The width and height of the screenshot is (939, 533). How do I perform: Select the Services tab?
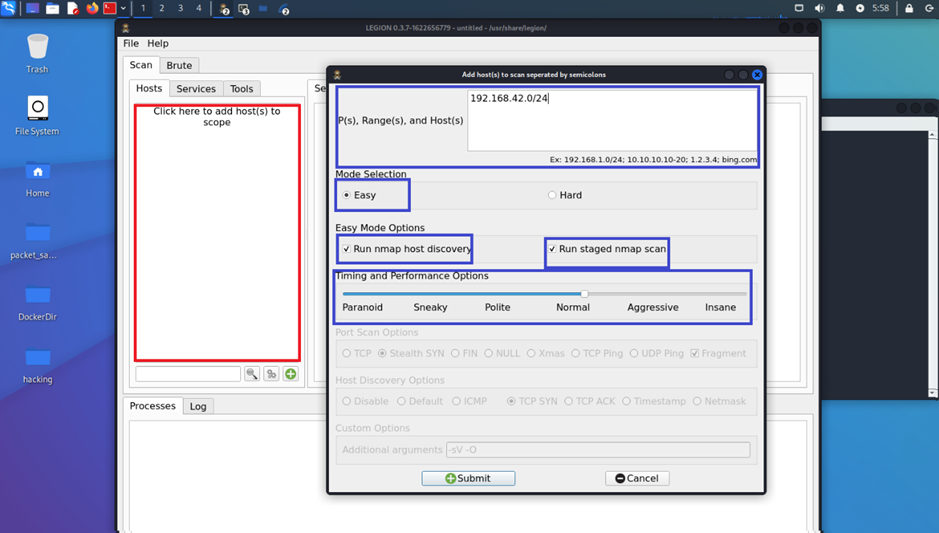[x=196, y=89]
